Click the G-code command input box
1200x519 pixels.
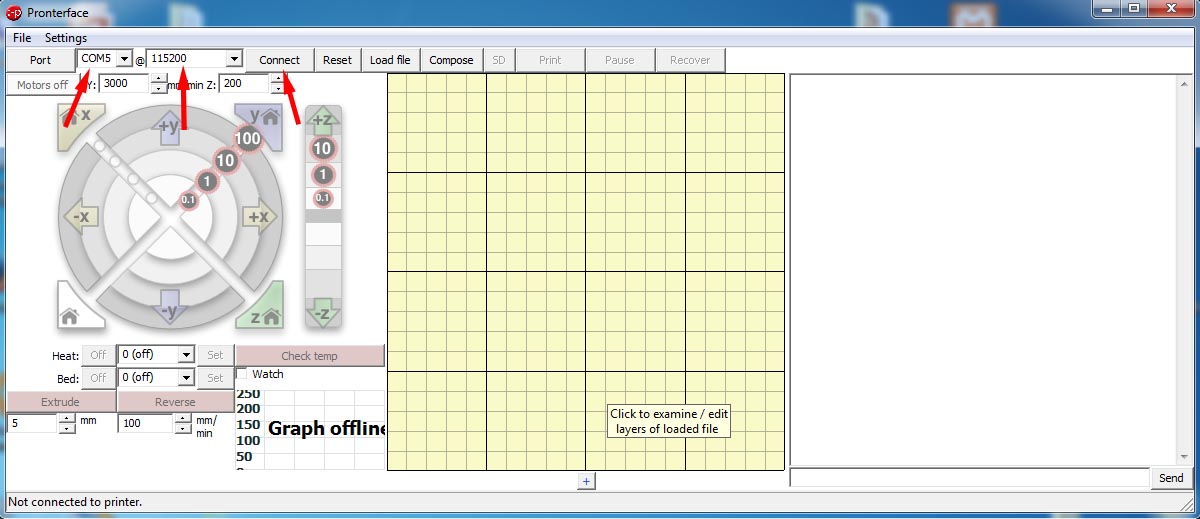coord(969,478)
